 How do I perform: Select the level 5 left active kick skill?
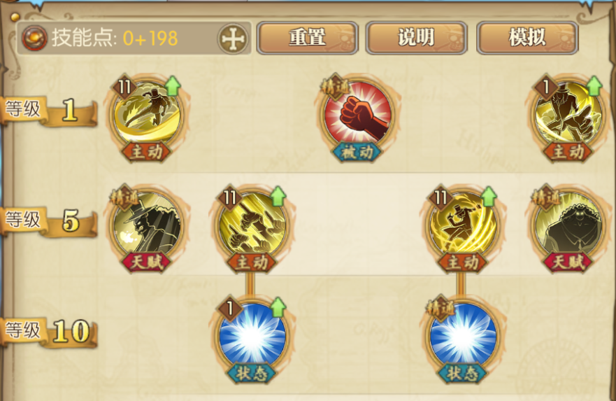point(252,225)
